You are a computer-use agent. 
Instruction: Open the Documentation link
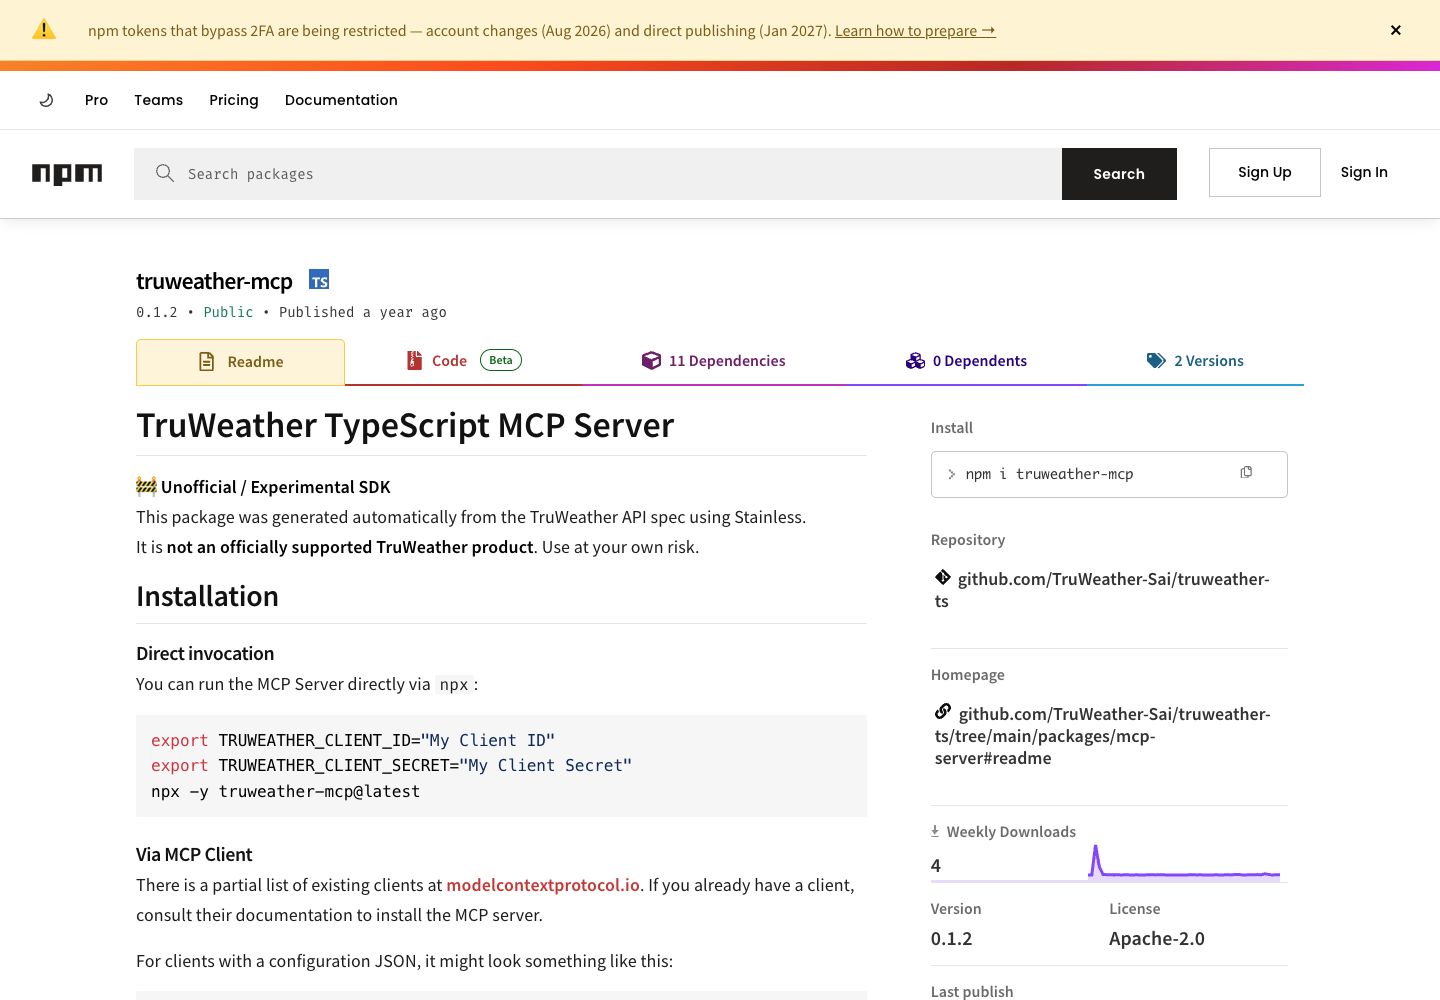(341, 100)
